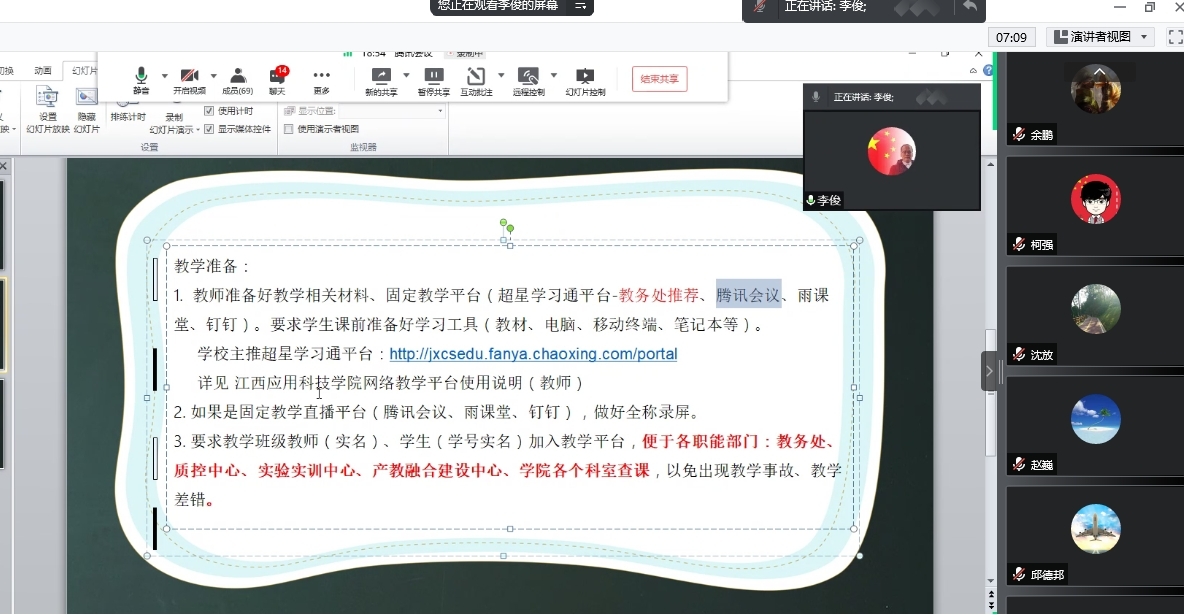The height and width of the screenshot is (615, 1185).
Task: Pause sharing with the 暂停共享 icon
Action: point(433,76)
